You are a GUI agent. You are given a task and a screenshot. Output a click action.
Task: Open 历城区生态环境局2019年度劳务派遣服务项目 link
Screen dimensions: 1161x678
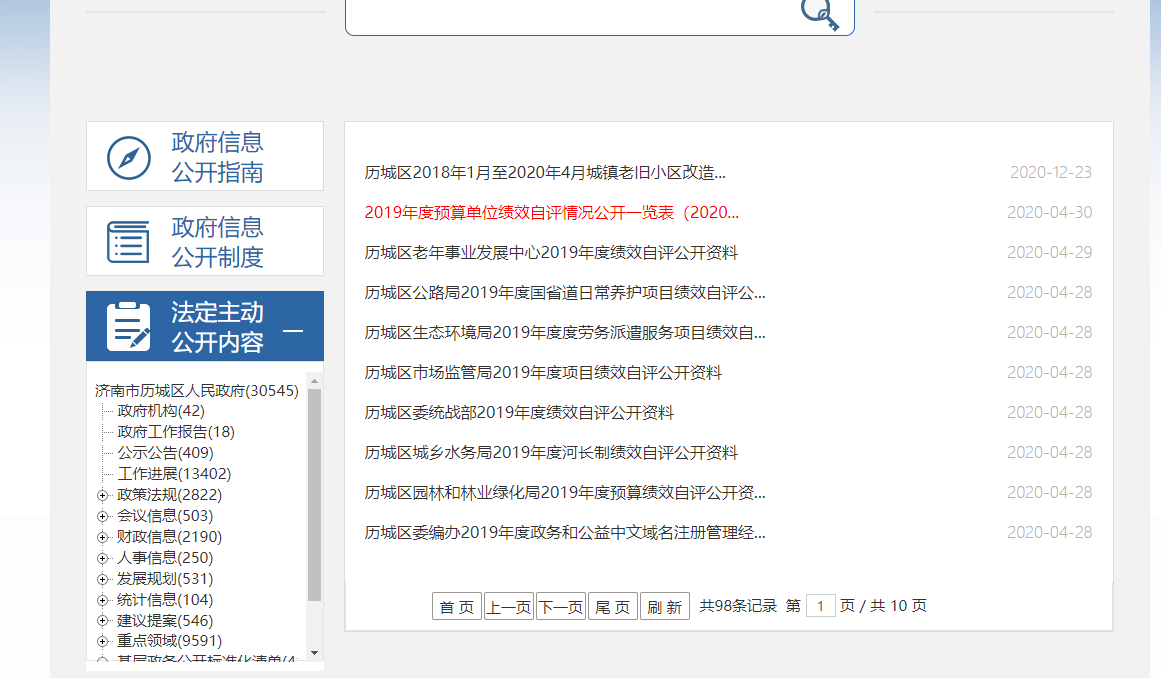(565, 332)
